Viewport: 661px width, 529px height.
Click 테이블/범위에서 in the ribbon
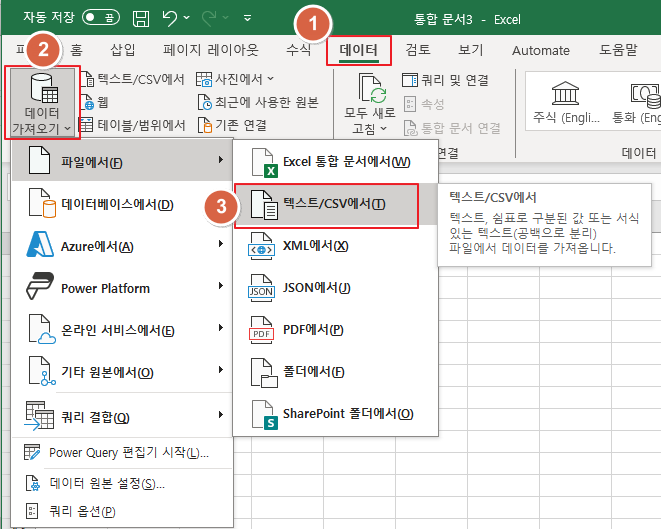133,125
